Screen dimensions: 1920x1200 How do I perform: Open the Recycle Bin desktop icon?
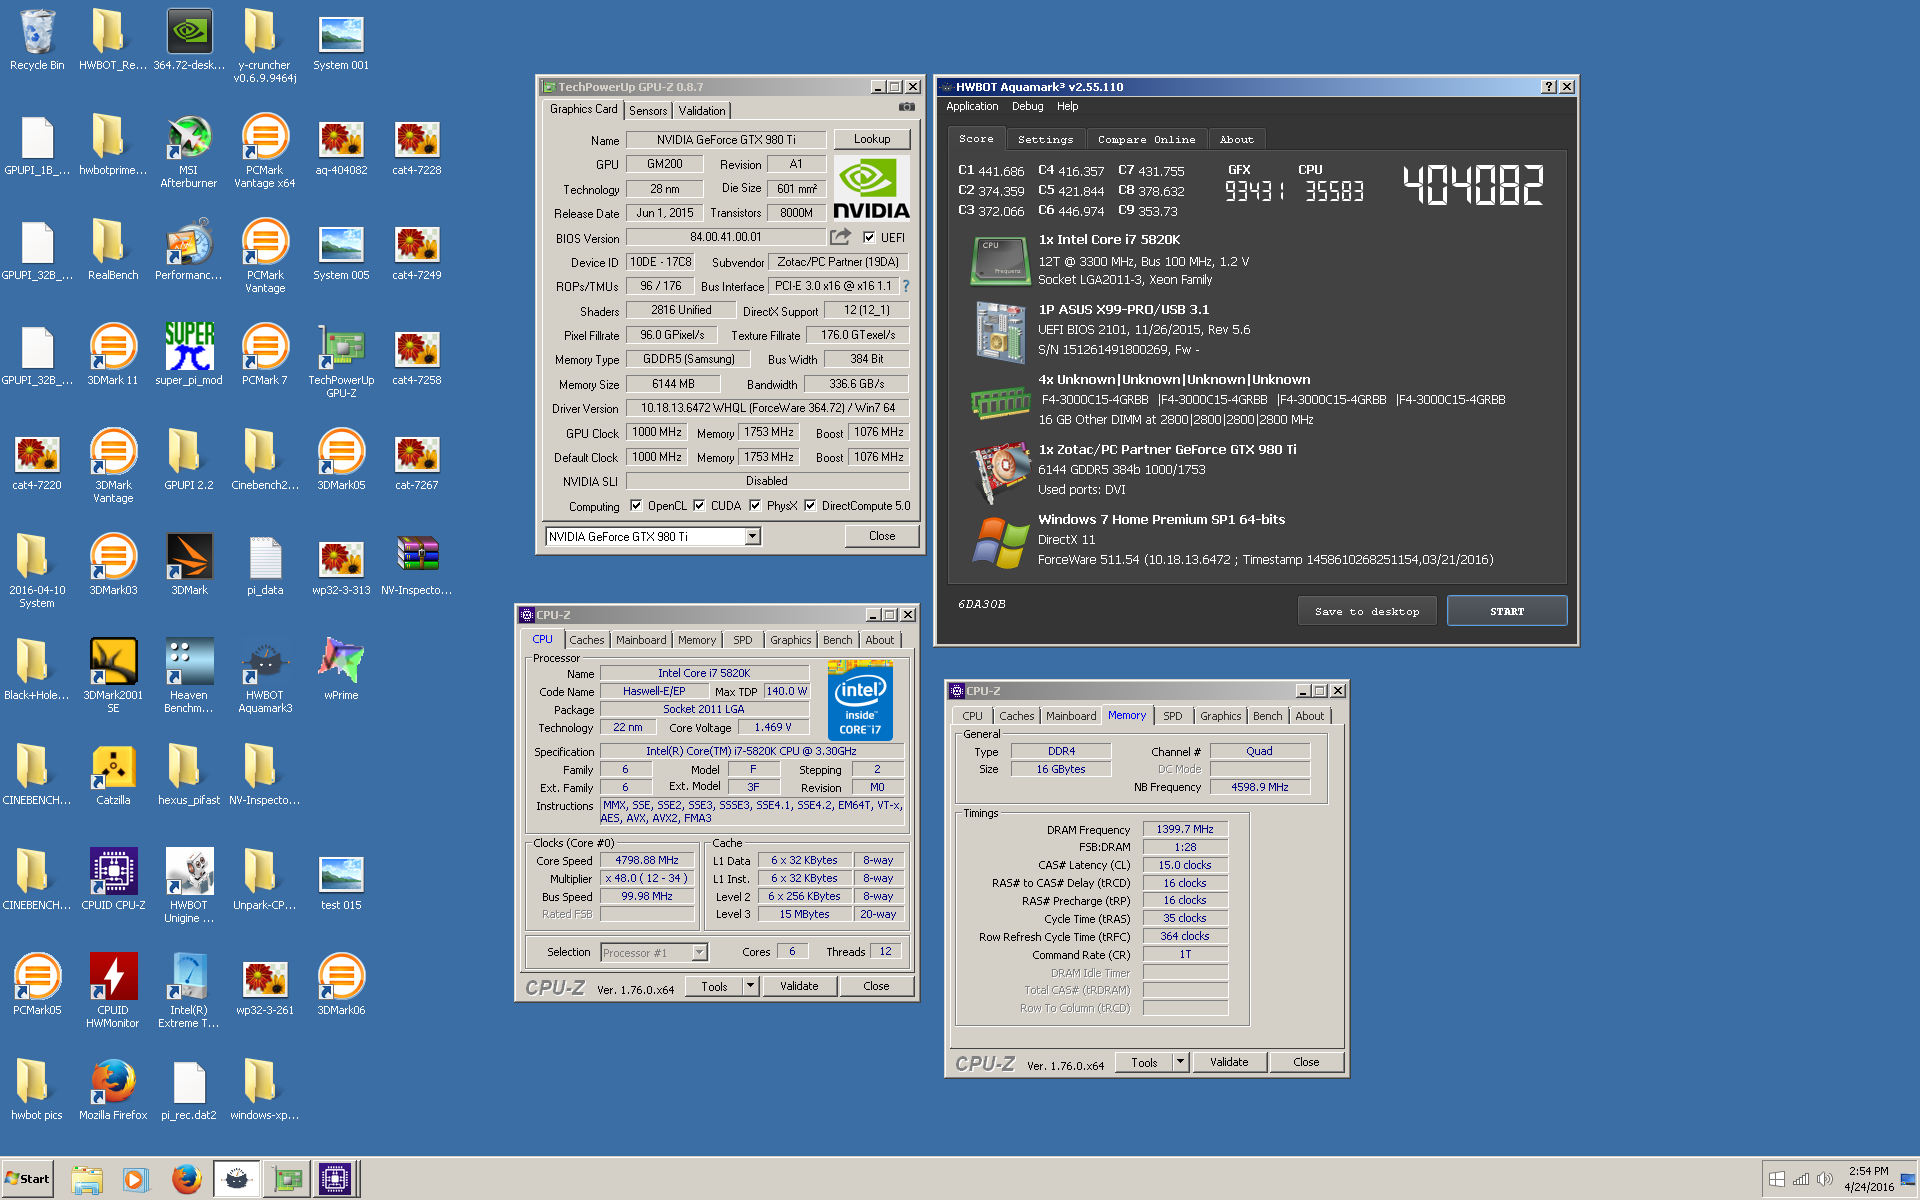tap(37, 40)
